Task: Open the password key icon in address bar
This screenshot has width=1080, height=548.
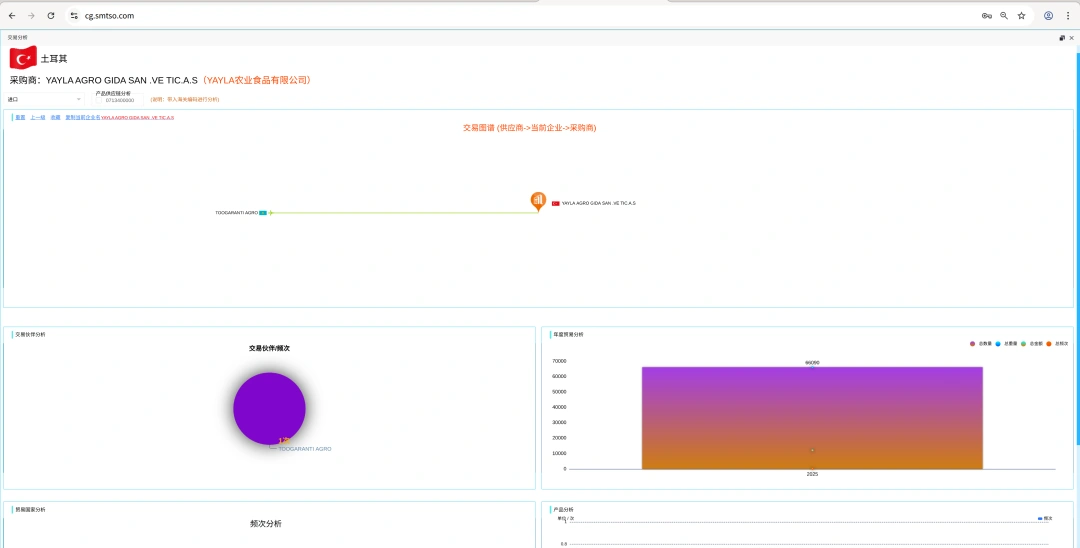Action: 986,16
